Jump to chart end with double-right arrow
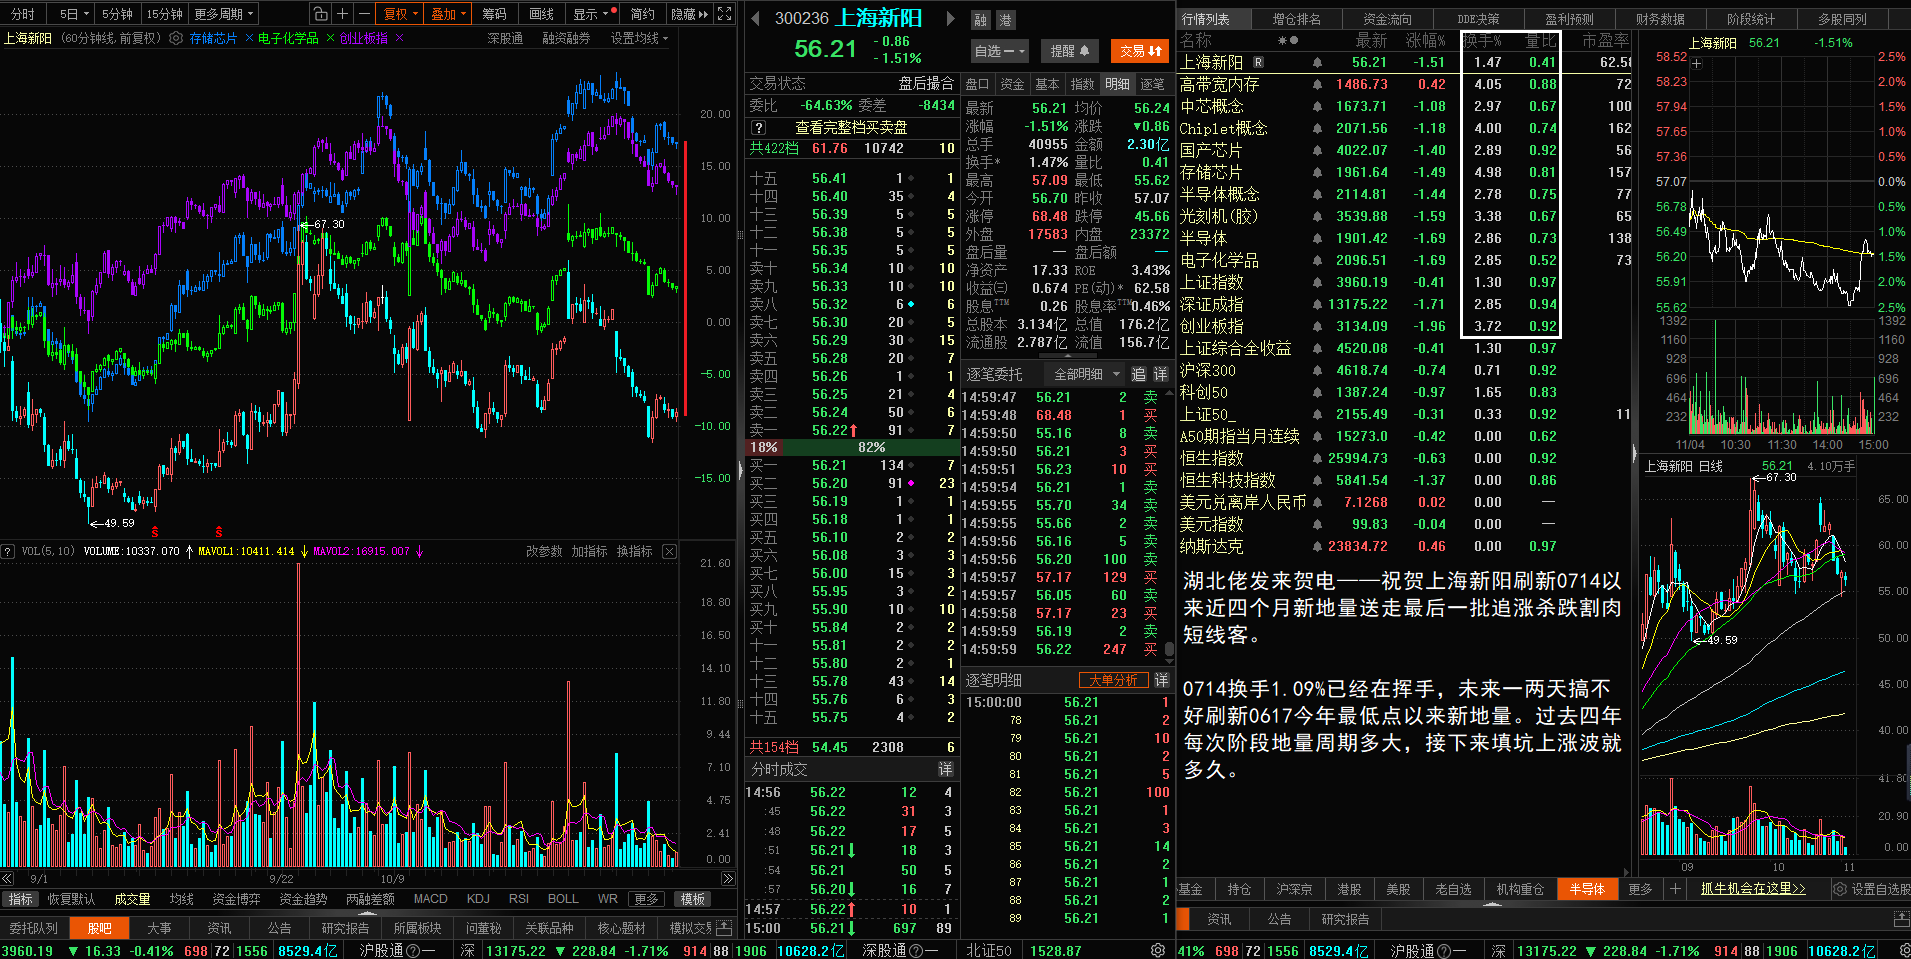1911x959 pixels. click(x=727, y=879)
